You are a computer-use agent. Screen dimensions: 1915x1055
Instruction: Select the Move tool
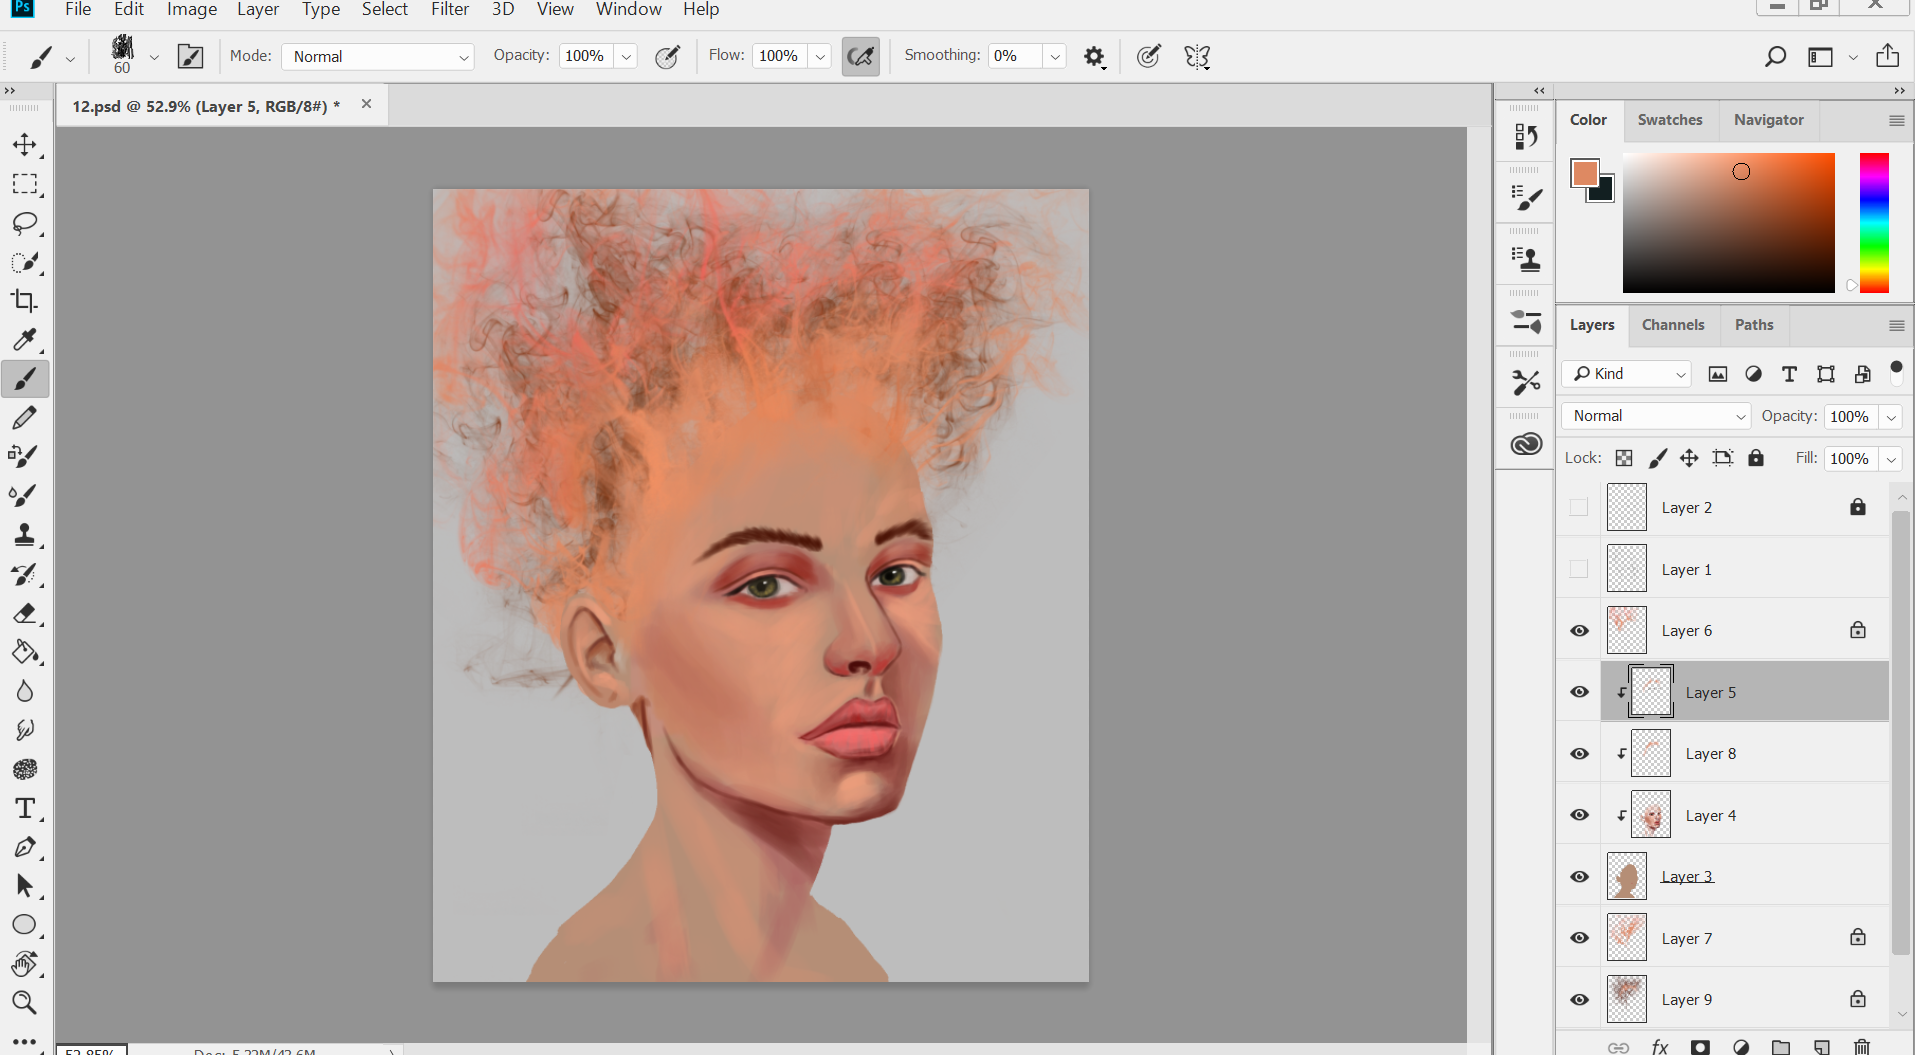24,145
